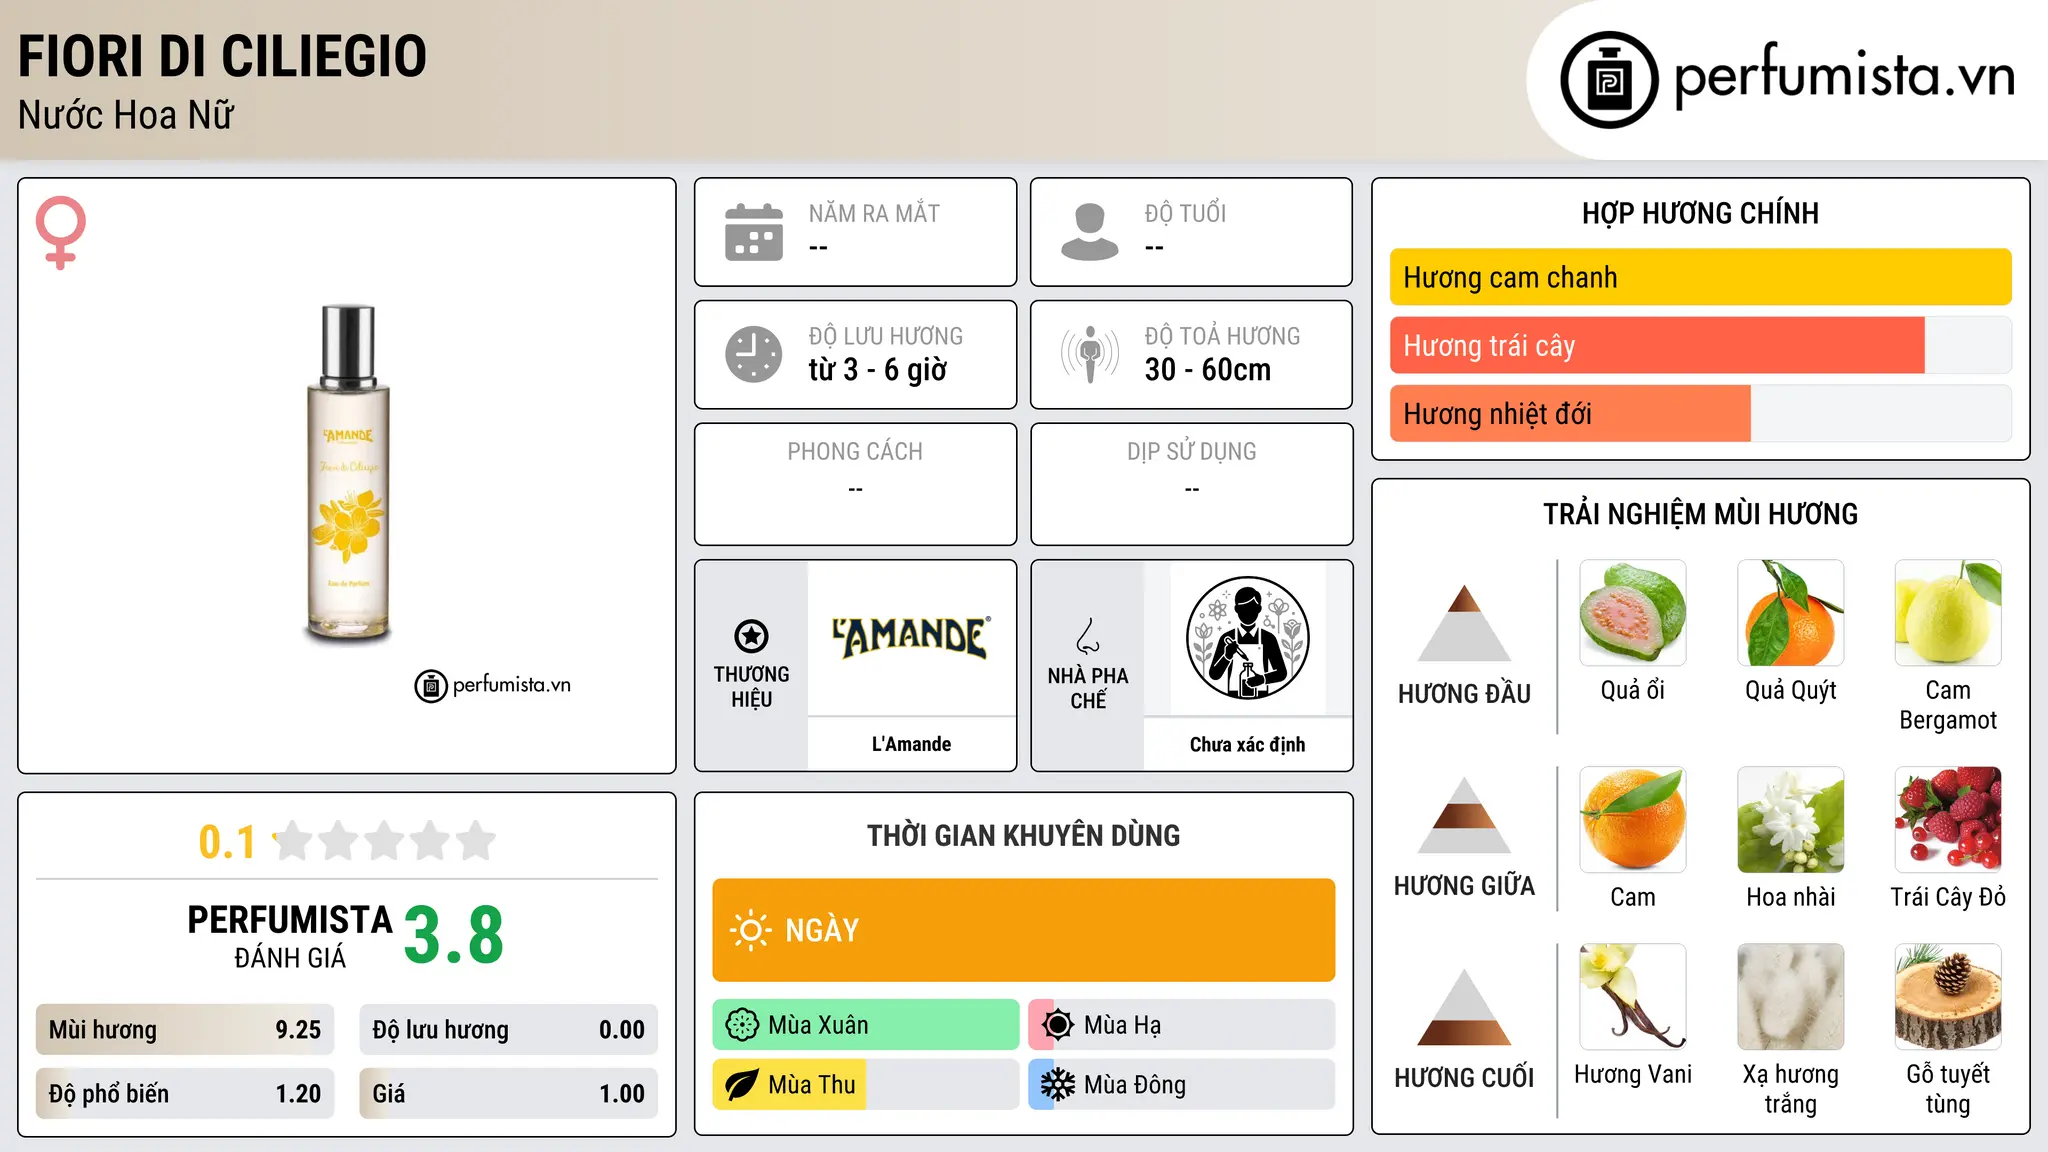Image resolution: width=2048 pixels, height=1152 pixels.
Task: Click the Mùa Đông season label
Action: (1135, 1085)
